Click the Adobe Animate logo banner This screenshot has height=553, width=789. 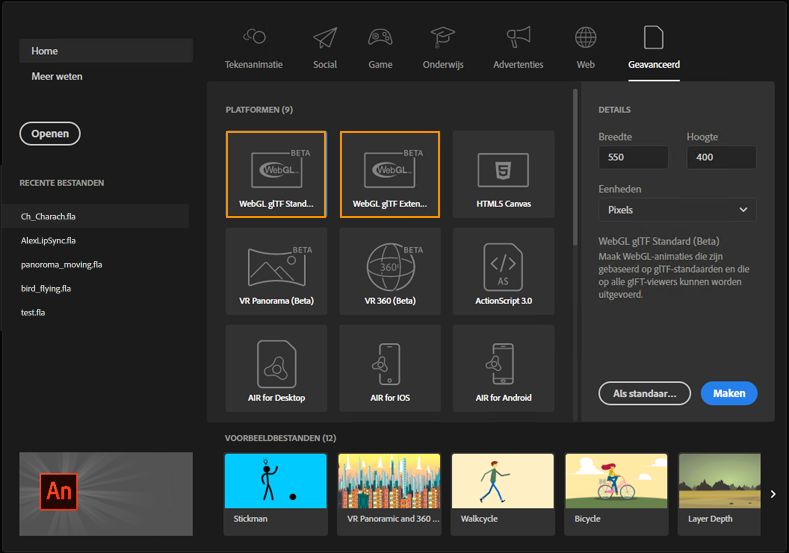coord(106,494)
